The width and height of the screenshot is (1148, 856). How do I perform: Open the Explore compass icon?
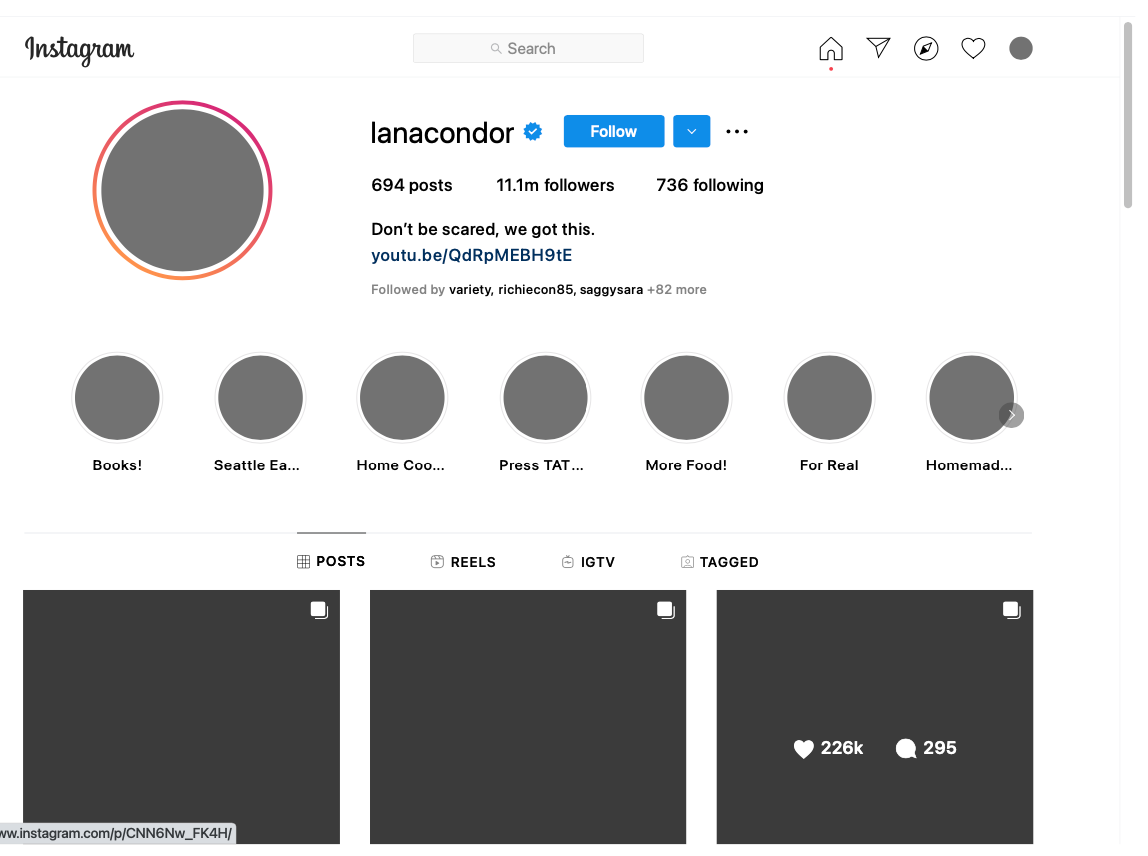925,48
